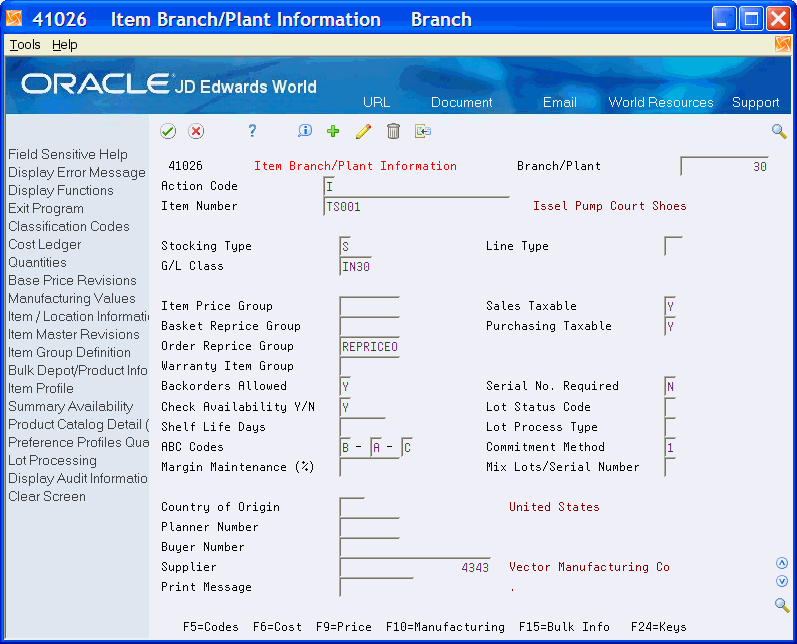Open the Tools menu
The image size is (797, 644).
tap(25, 45)
